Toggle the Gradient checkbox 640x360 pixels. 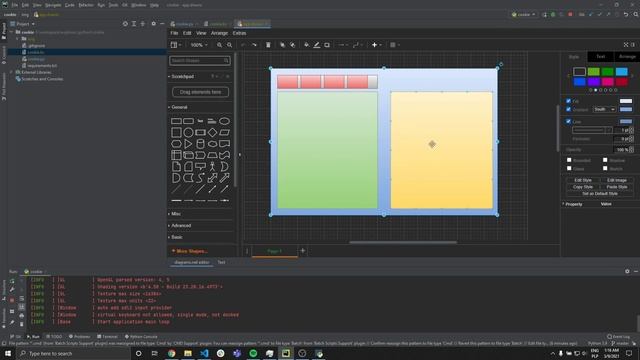coord(569,109)
